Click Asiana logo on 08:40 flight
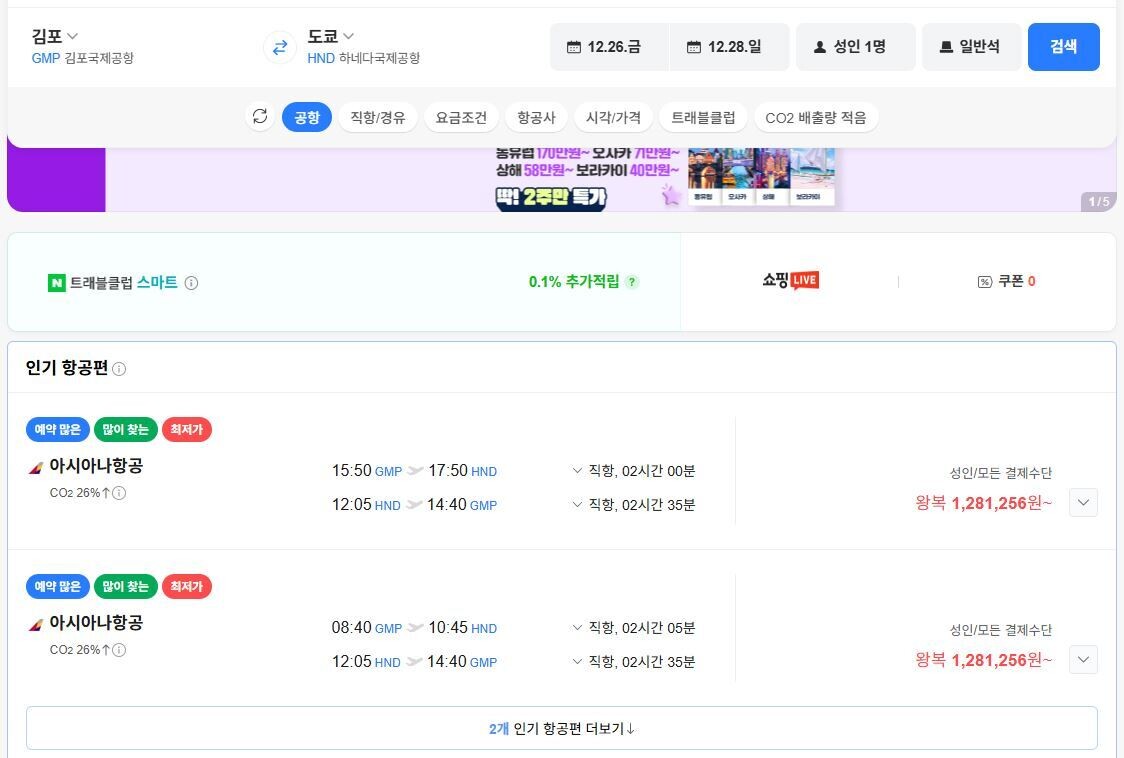Image resolution: width=1124 pixels, height=758 pixels. 36,625
